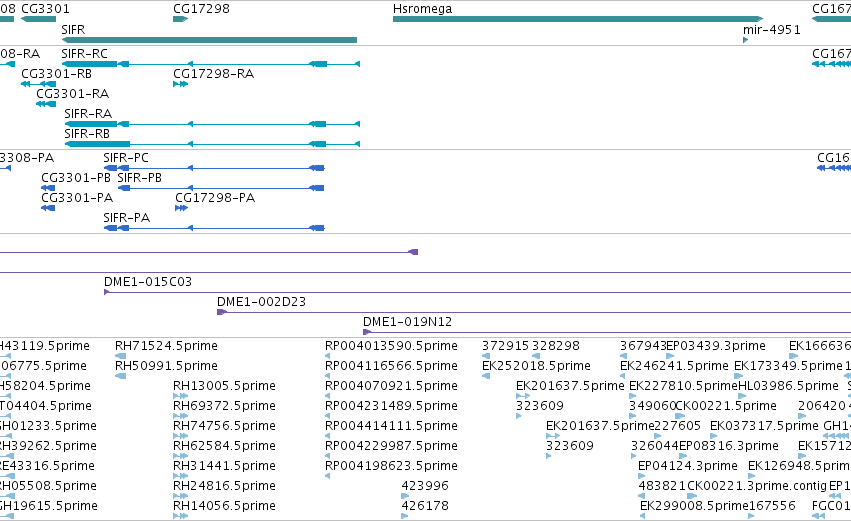Click the CG3301 gene label

pos(45,9)
